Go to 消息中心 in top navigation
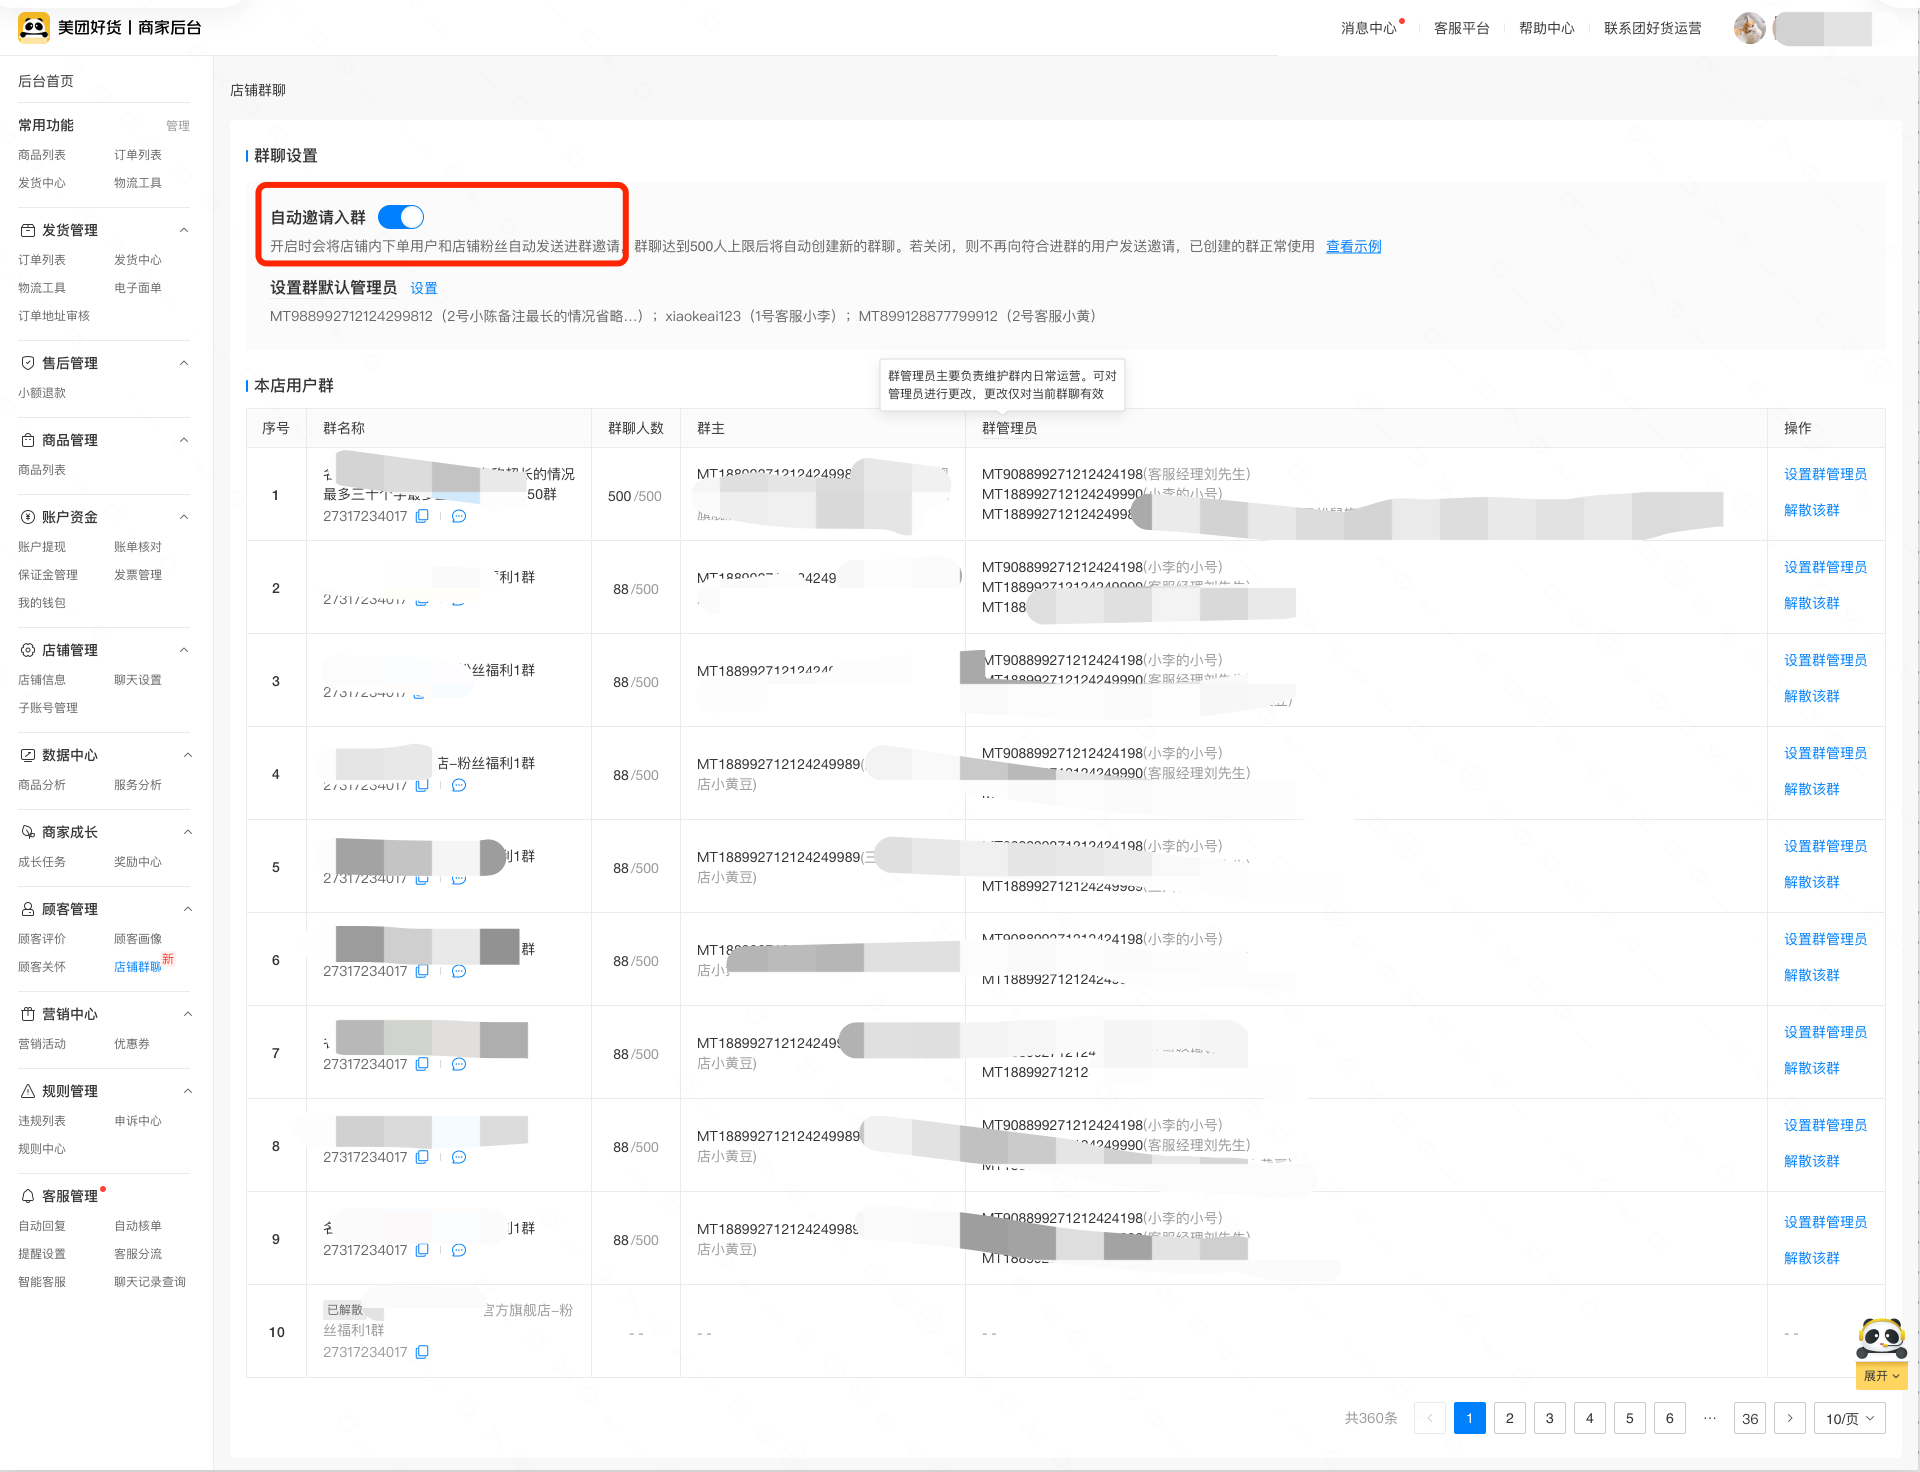 1368,28
